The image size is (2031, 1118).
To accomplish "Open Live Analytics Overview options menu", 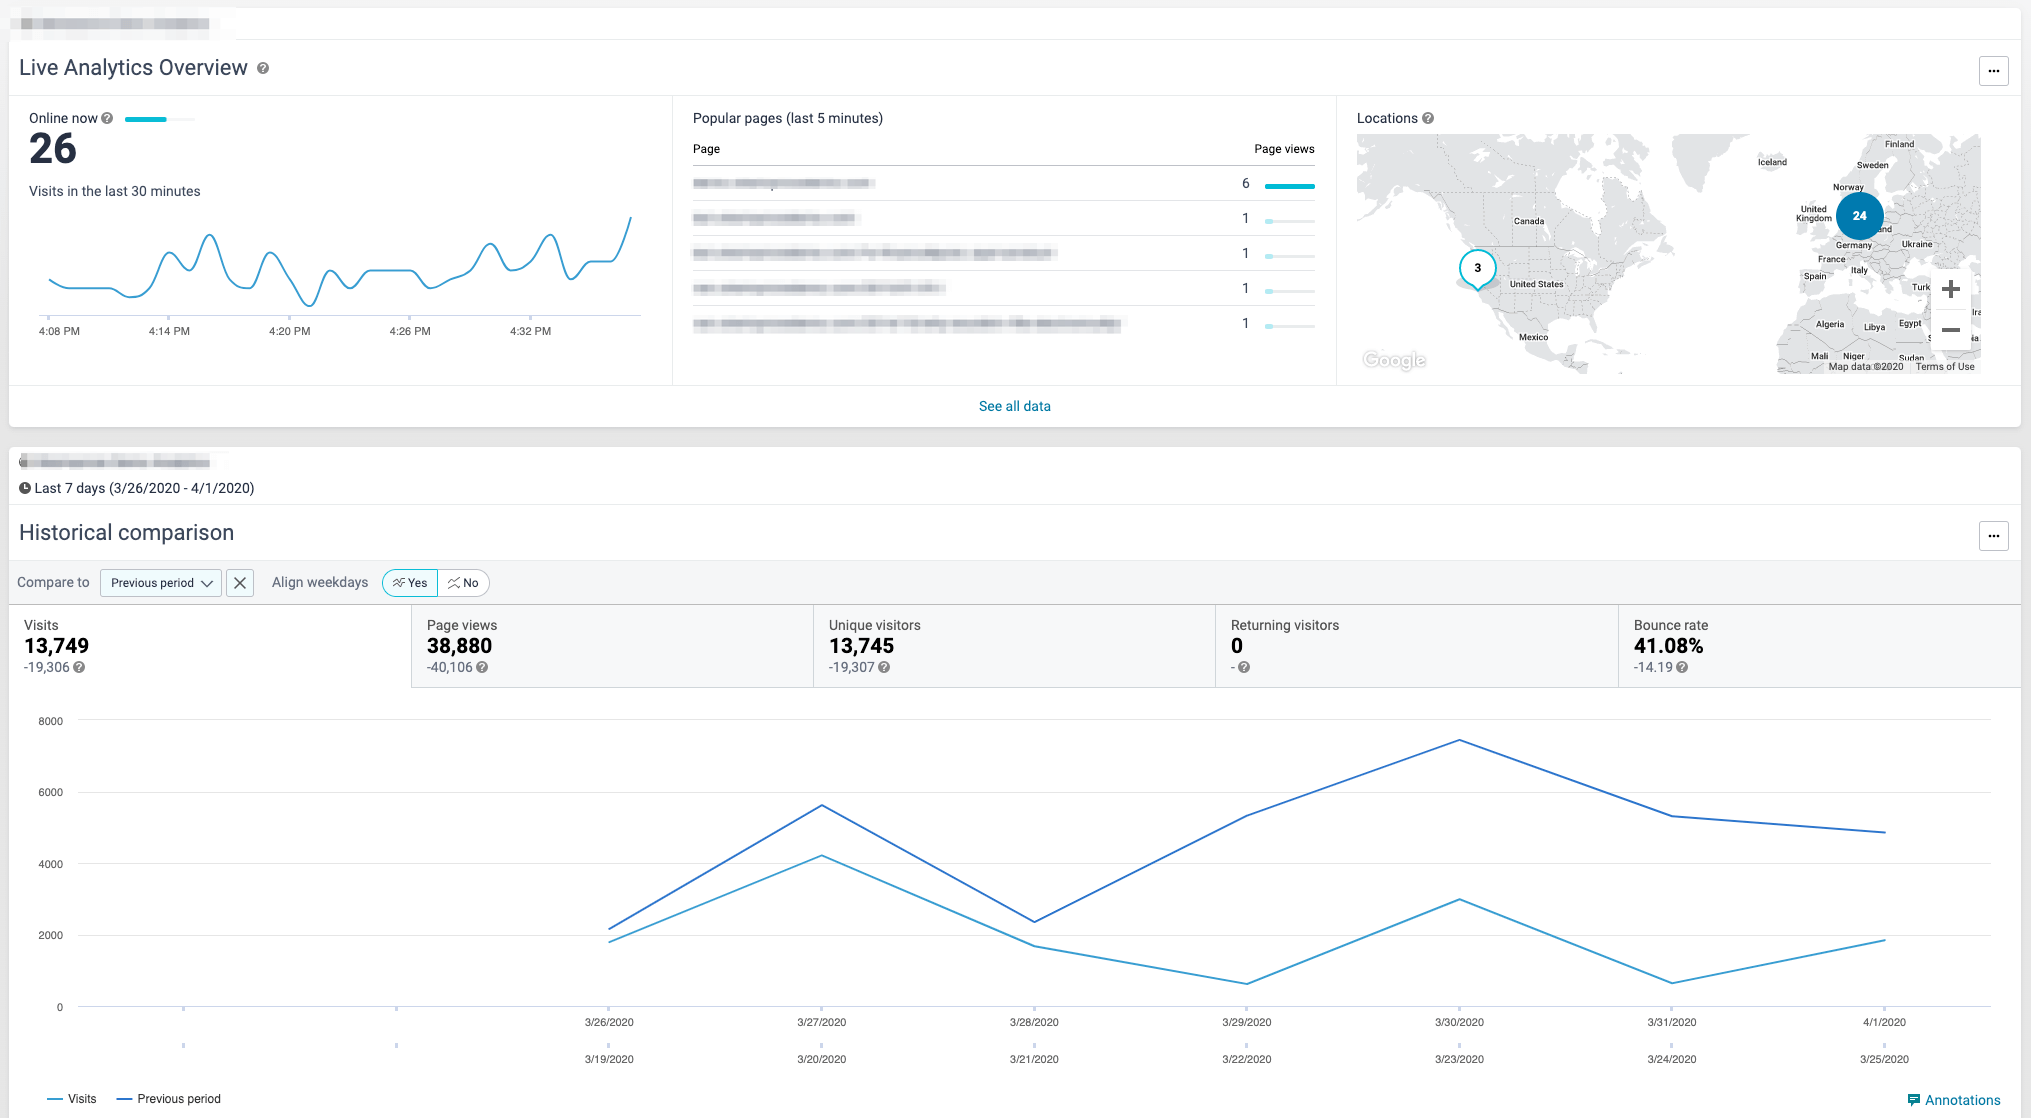I will tap(1993, 71).
